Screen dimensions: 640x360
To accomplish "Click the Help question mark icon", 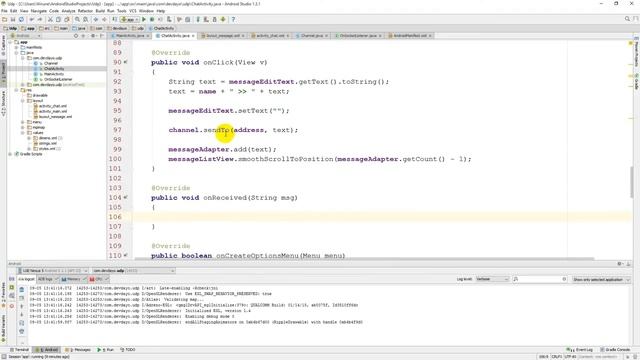I will click(233, 19).
